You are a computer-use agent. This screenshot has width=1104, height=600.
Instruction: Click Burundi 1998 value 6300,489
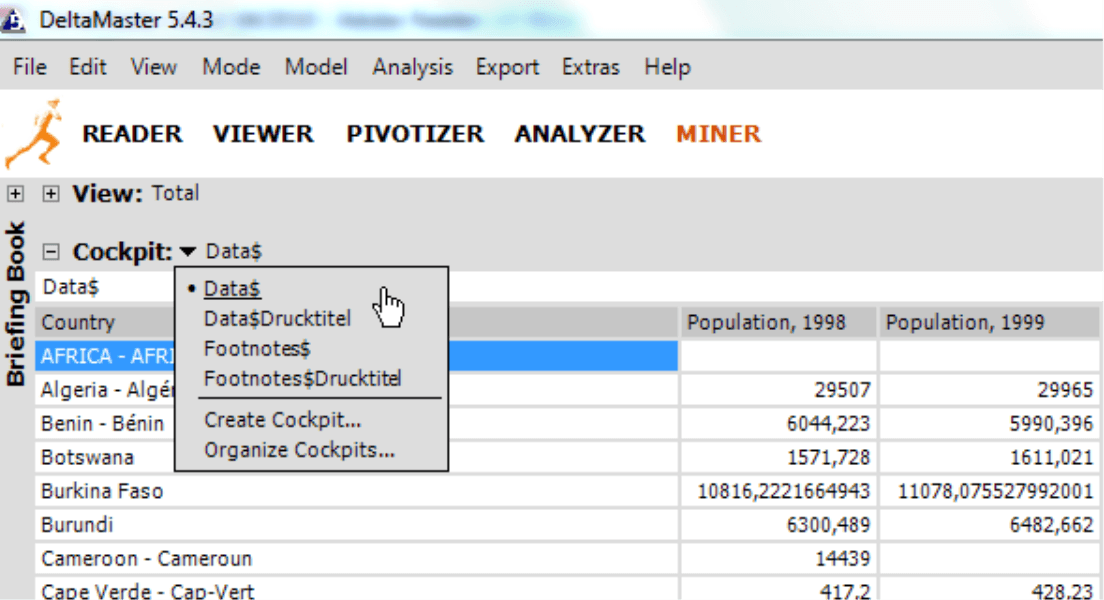coord(828,525)
